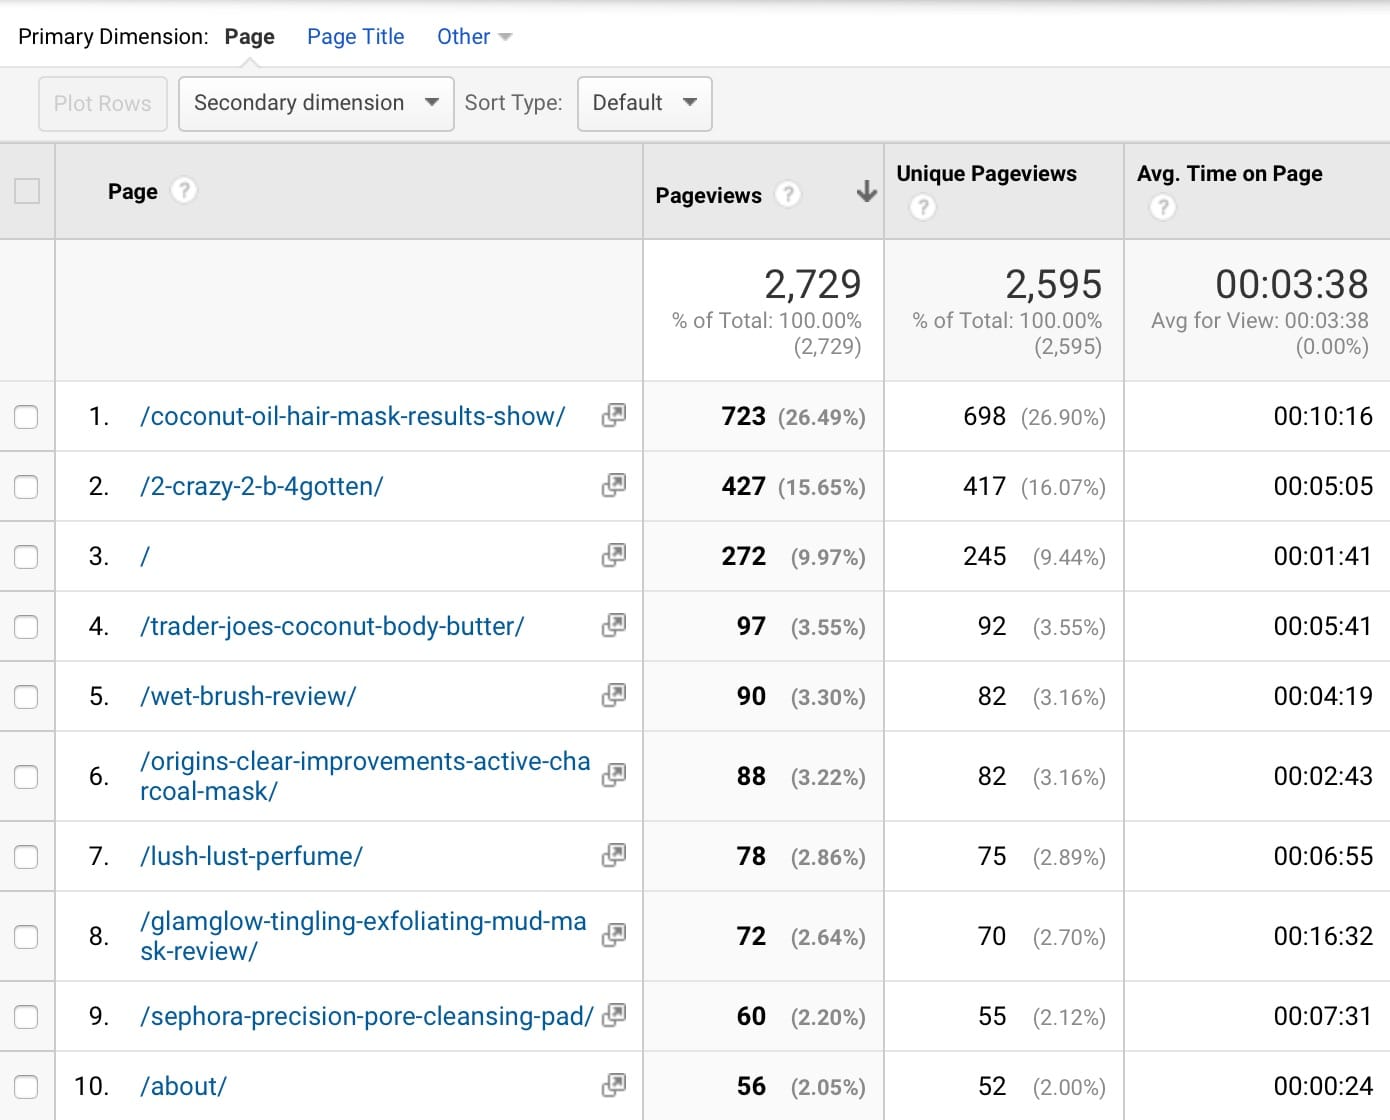Sort by the Page column header

(x=133, y=191)
